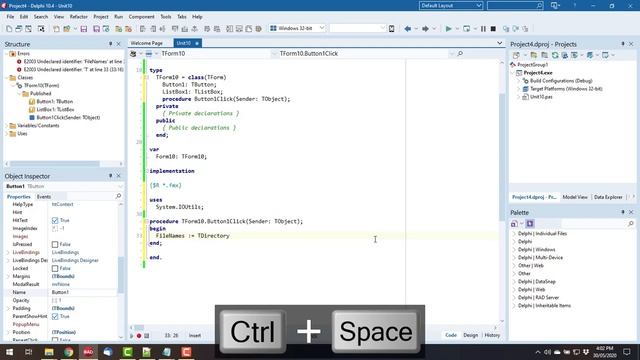Pin the Structure panel
Image resolution: width=640 pixels, height=360 pixels.
coord(110,44)
